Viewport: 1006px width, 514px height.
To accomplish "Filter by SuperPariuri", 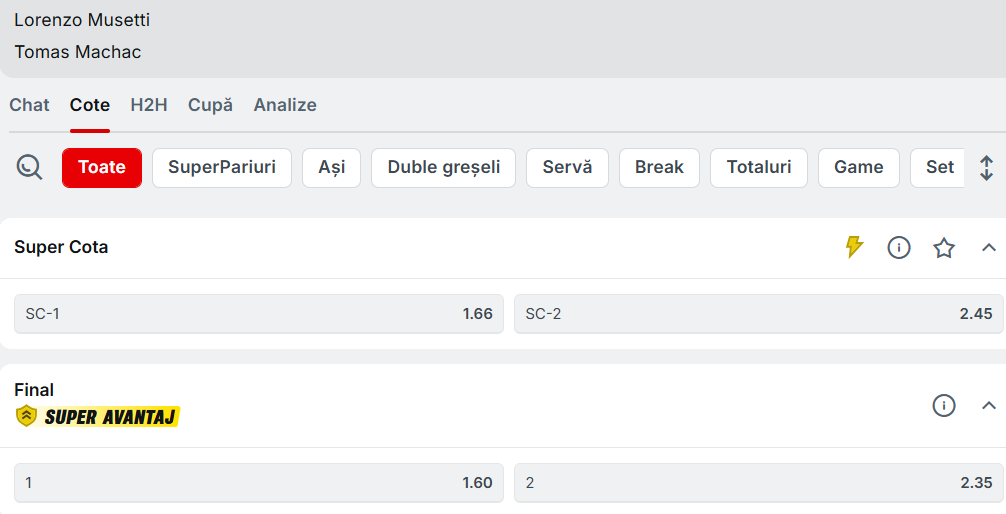I will point(221,167).
